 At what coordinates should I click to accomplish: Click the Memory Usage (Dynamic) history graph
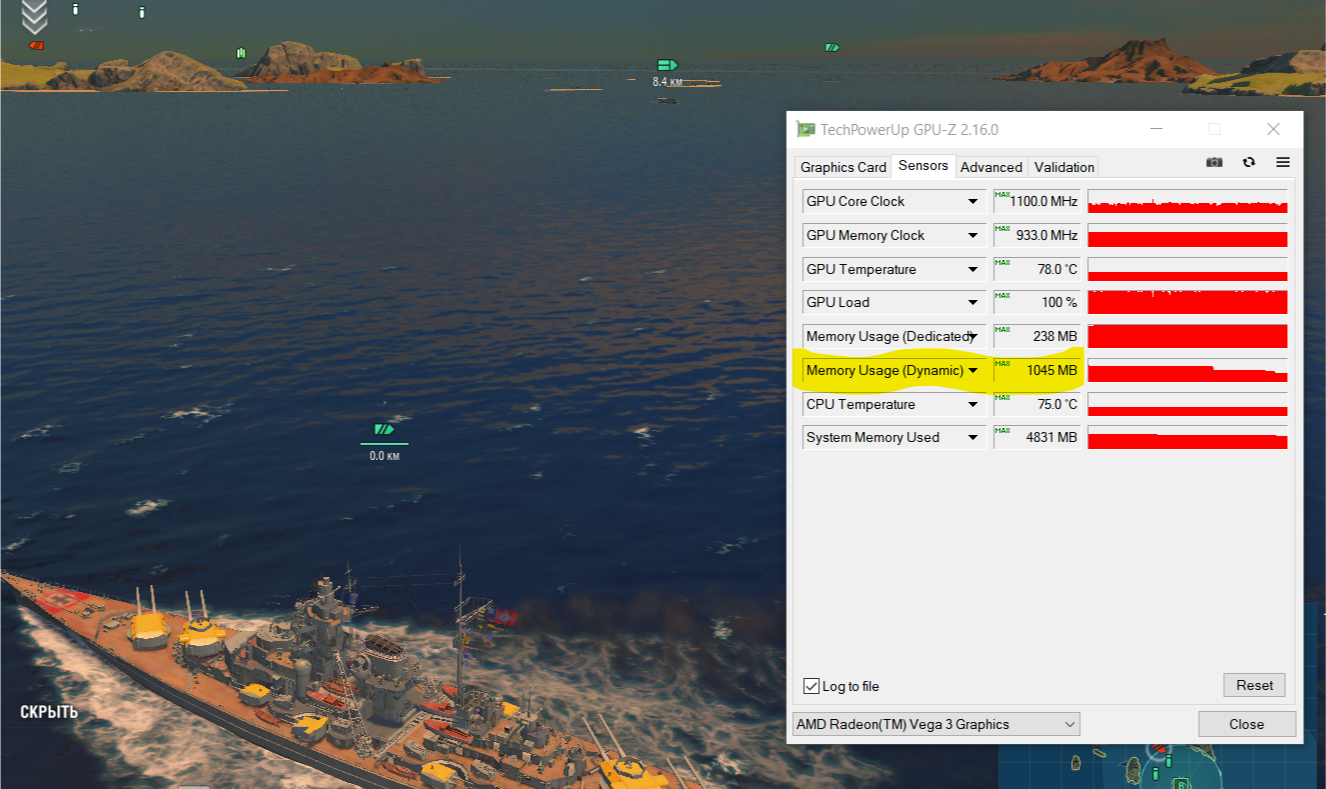(1187, 370)
